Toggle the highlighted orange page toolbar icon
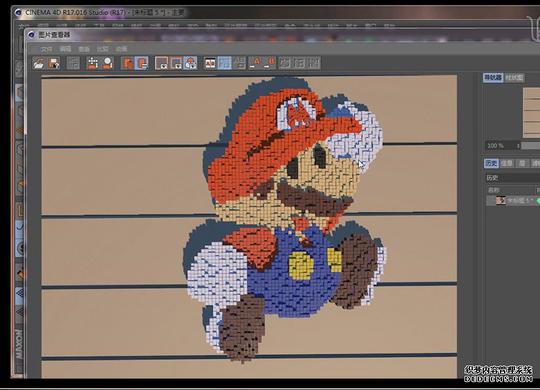Viewport: 540px width, 390px height. click(142, 63)
